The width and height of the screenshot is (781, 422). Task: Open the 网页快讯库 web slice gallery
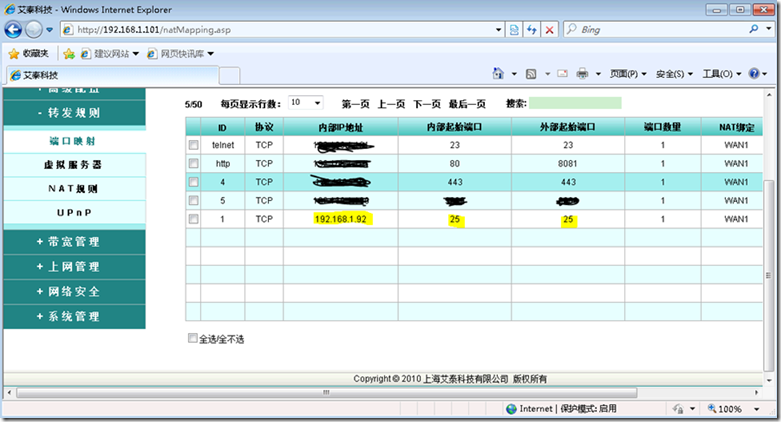pyautogui.click(x=180, y=54)
